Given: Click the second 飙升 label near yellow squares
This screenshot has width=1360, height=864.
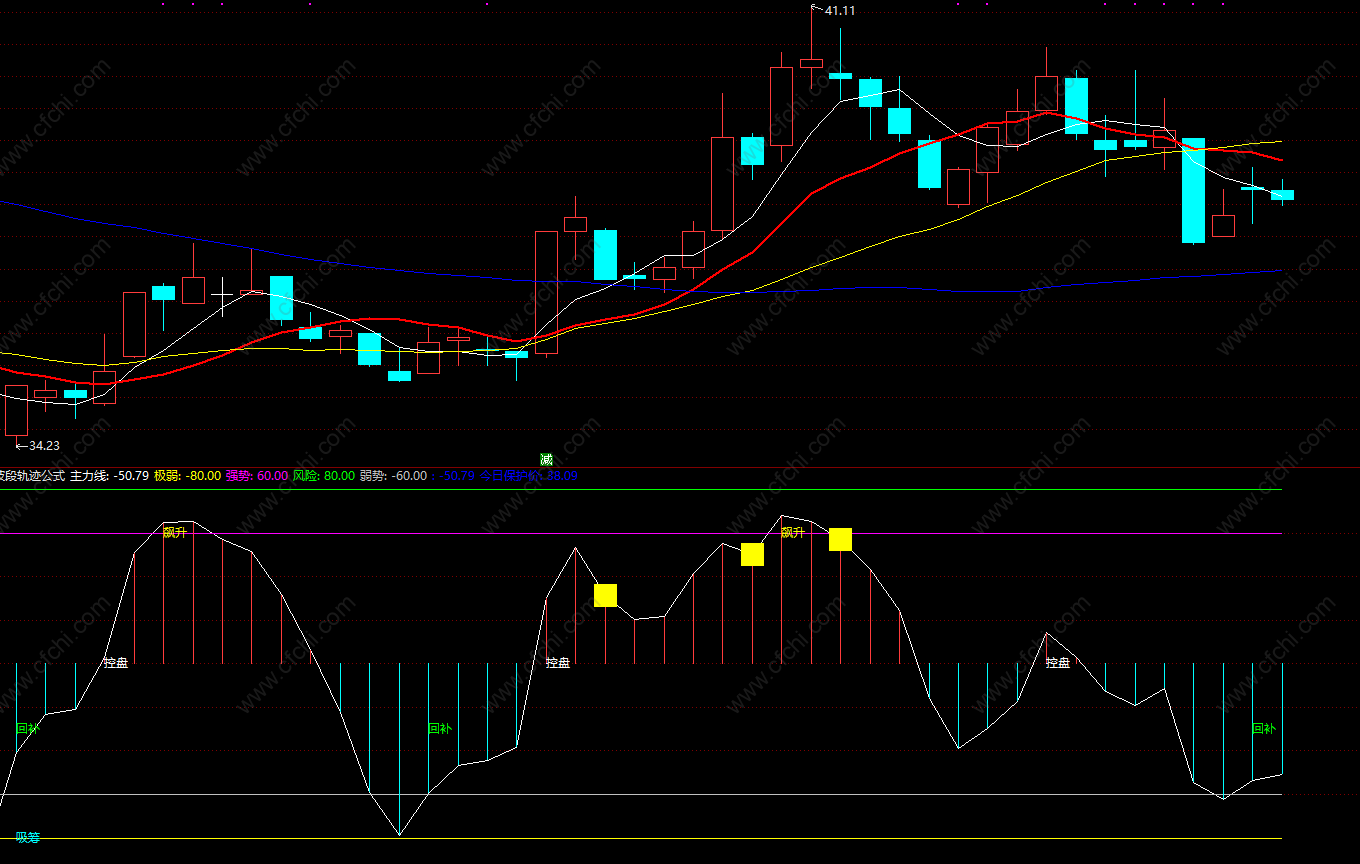Looking at the screenshot, I should click(x=793, y=533).
